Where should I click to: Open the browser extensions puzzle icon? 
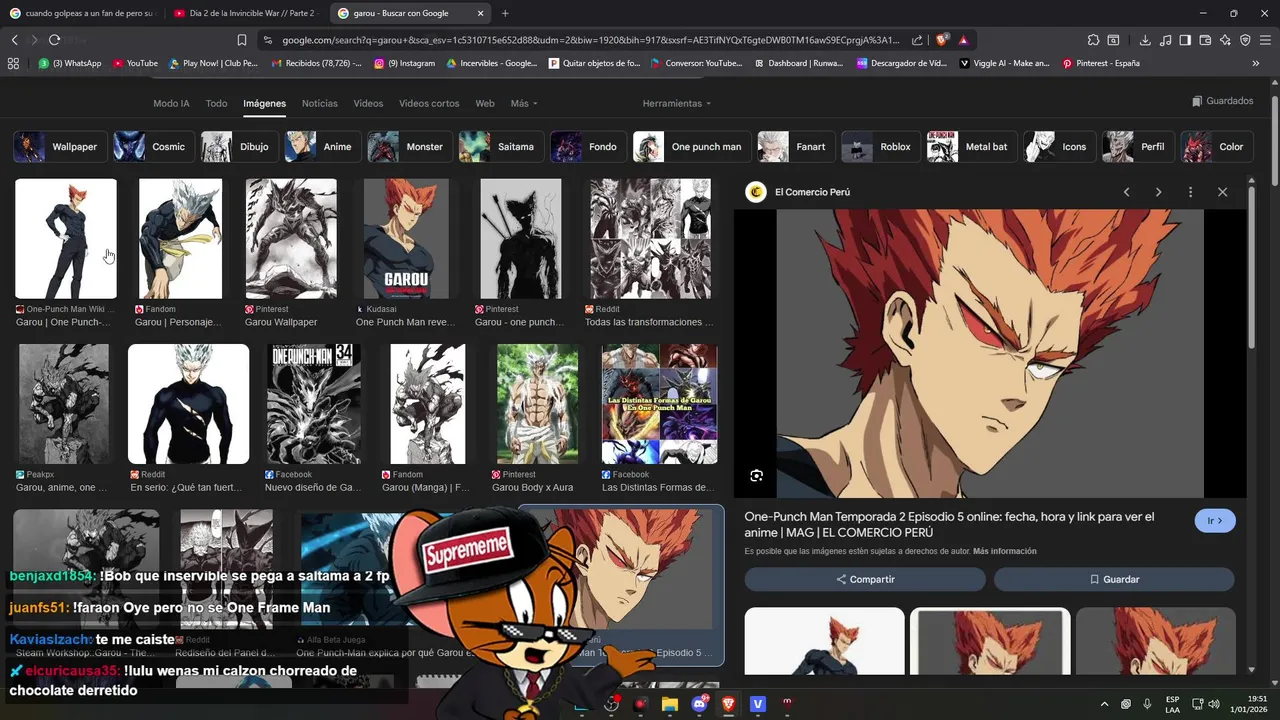coord(1093,40)
